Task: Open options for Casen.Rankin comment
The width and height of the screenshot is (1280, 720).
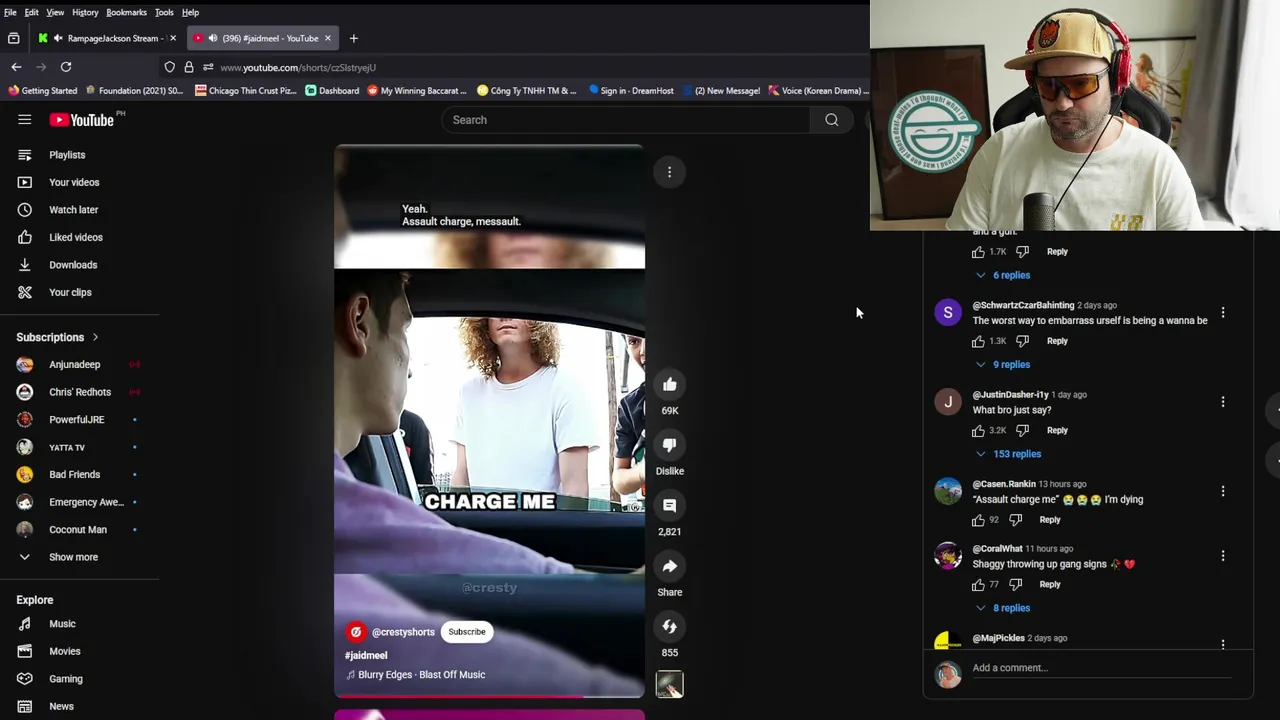Action: [x=1222, y=491]
